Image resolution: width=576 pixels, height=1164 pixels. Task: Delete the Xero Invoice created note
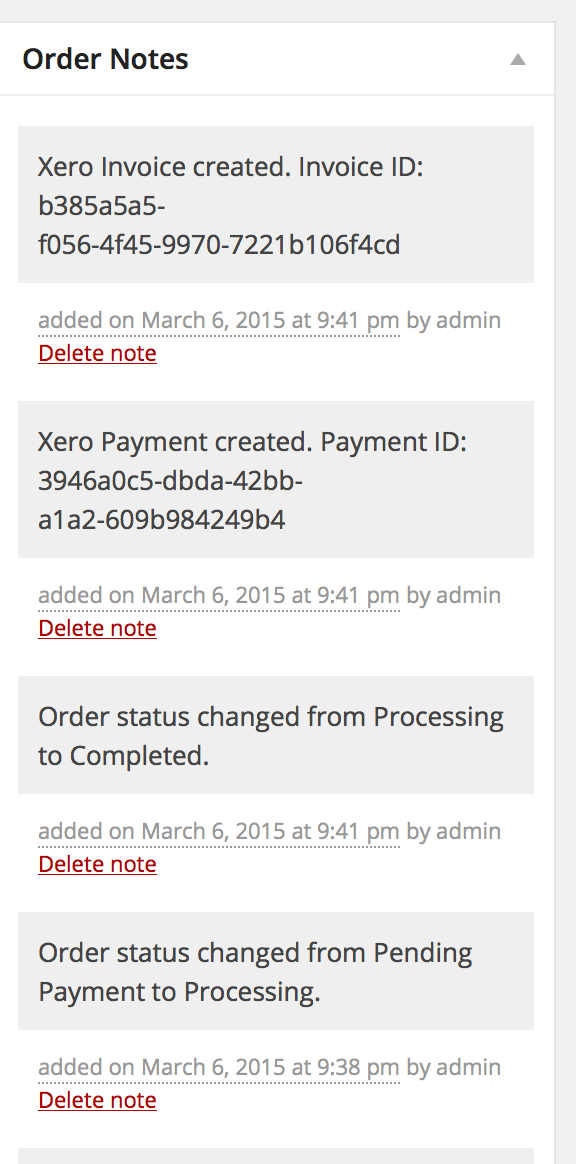(97, 353)
